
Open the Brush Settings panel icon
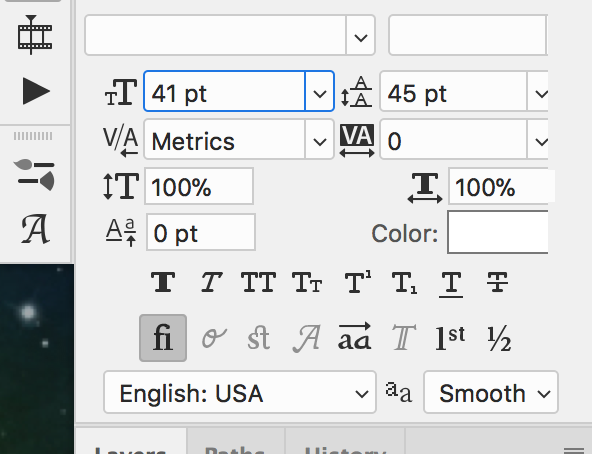coord(36,174)
